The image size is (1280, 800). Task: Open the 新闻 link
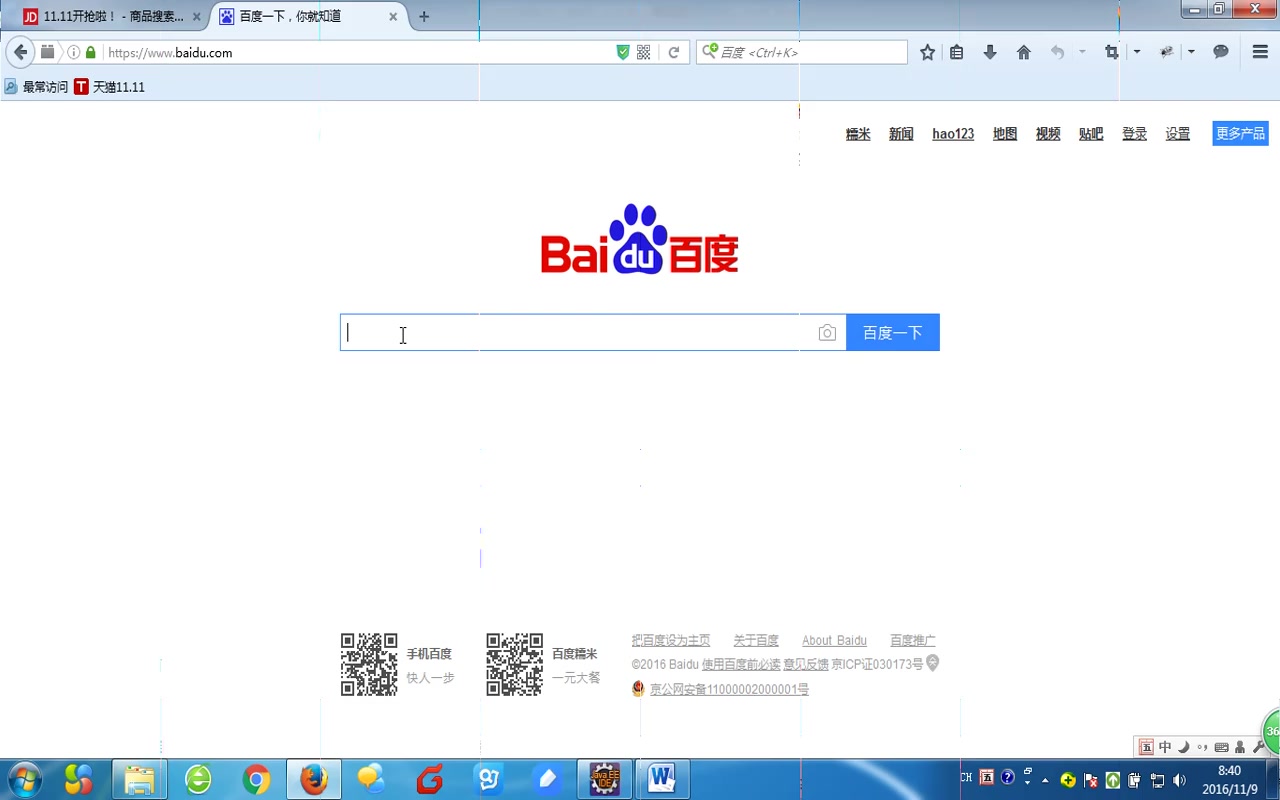coord(901,134)
